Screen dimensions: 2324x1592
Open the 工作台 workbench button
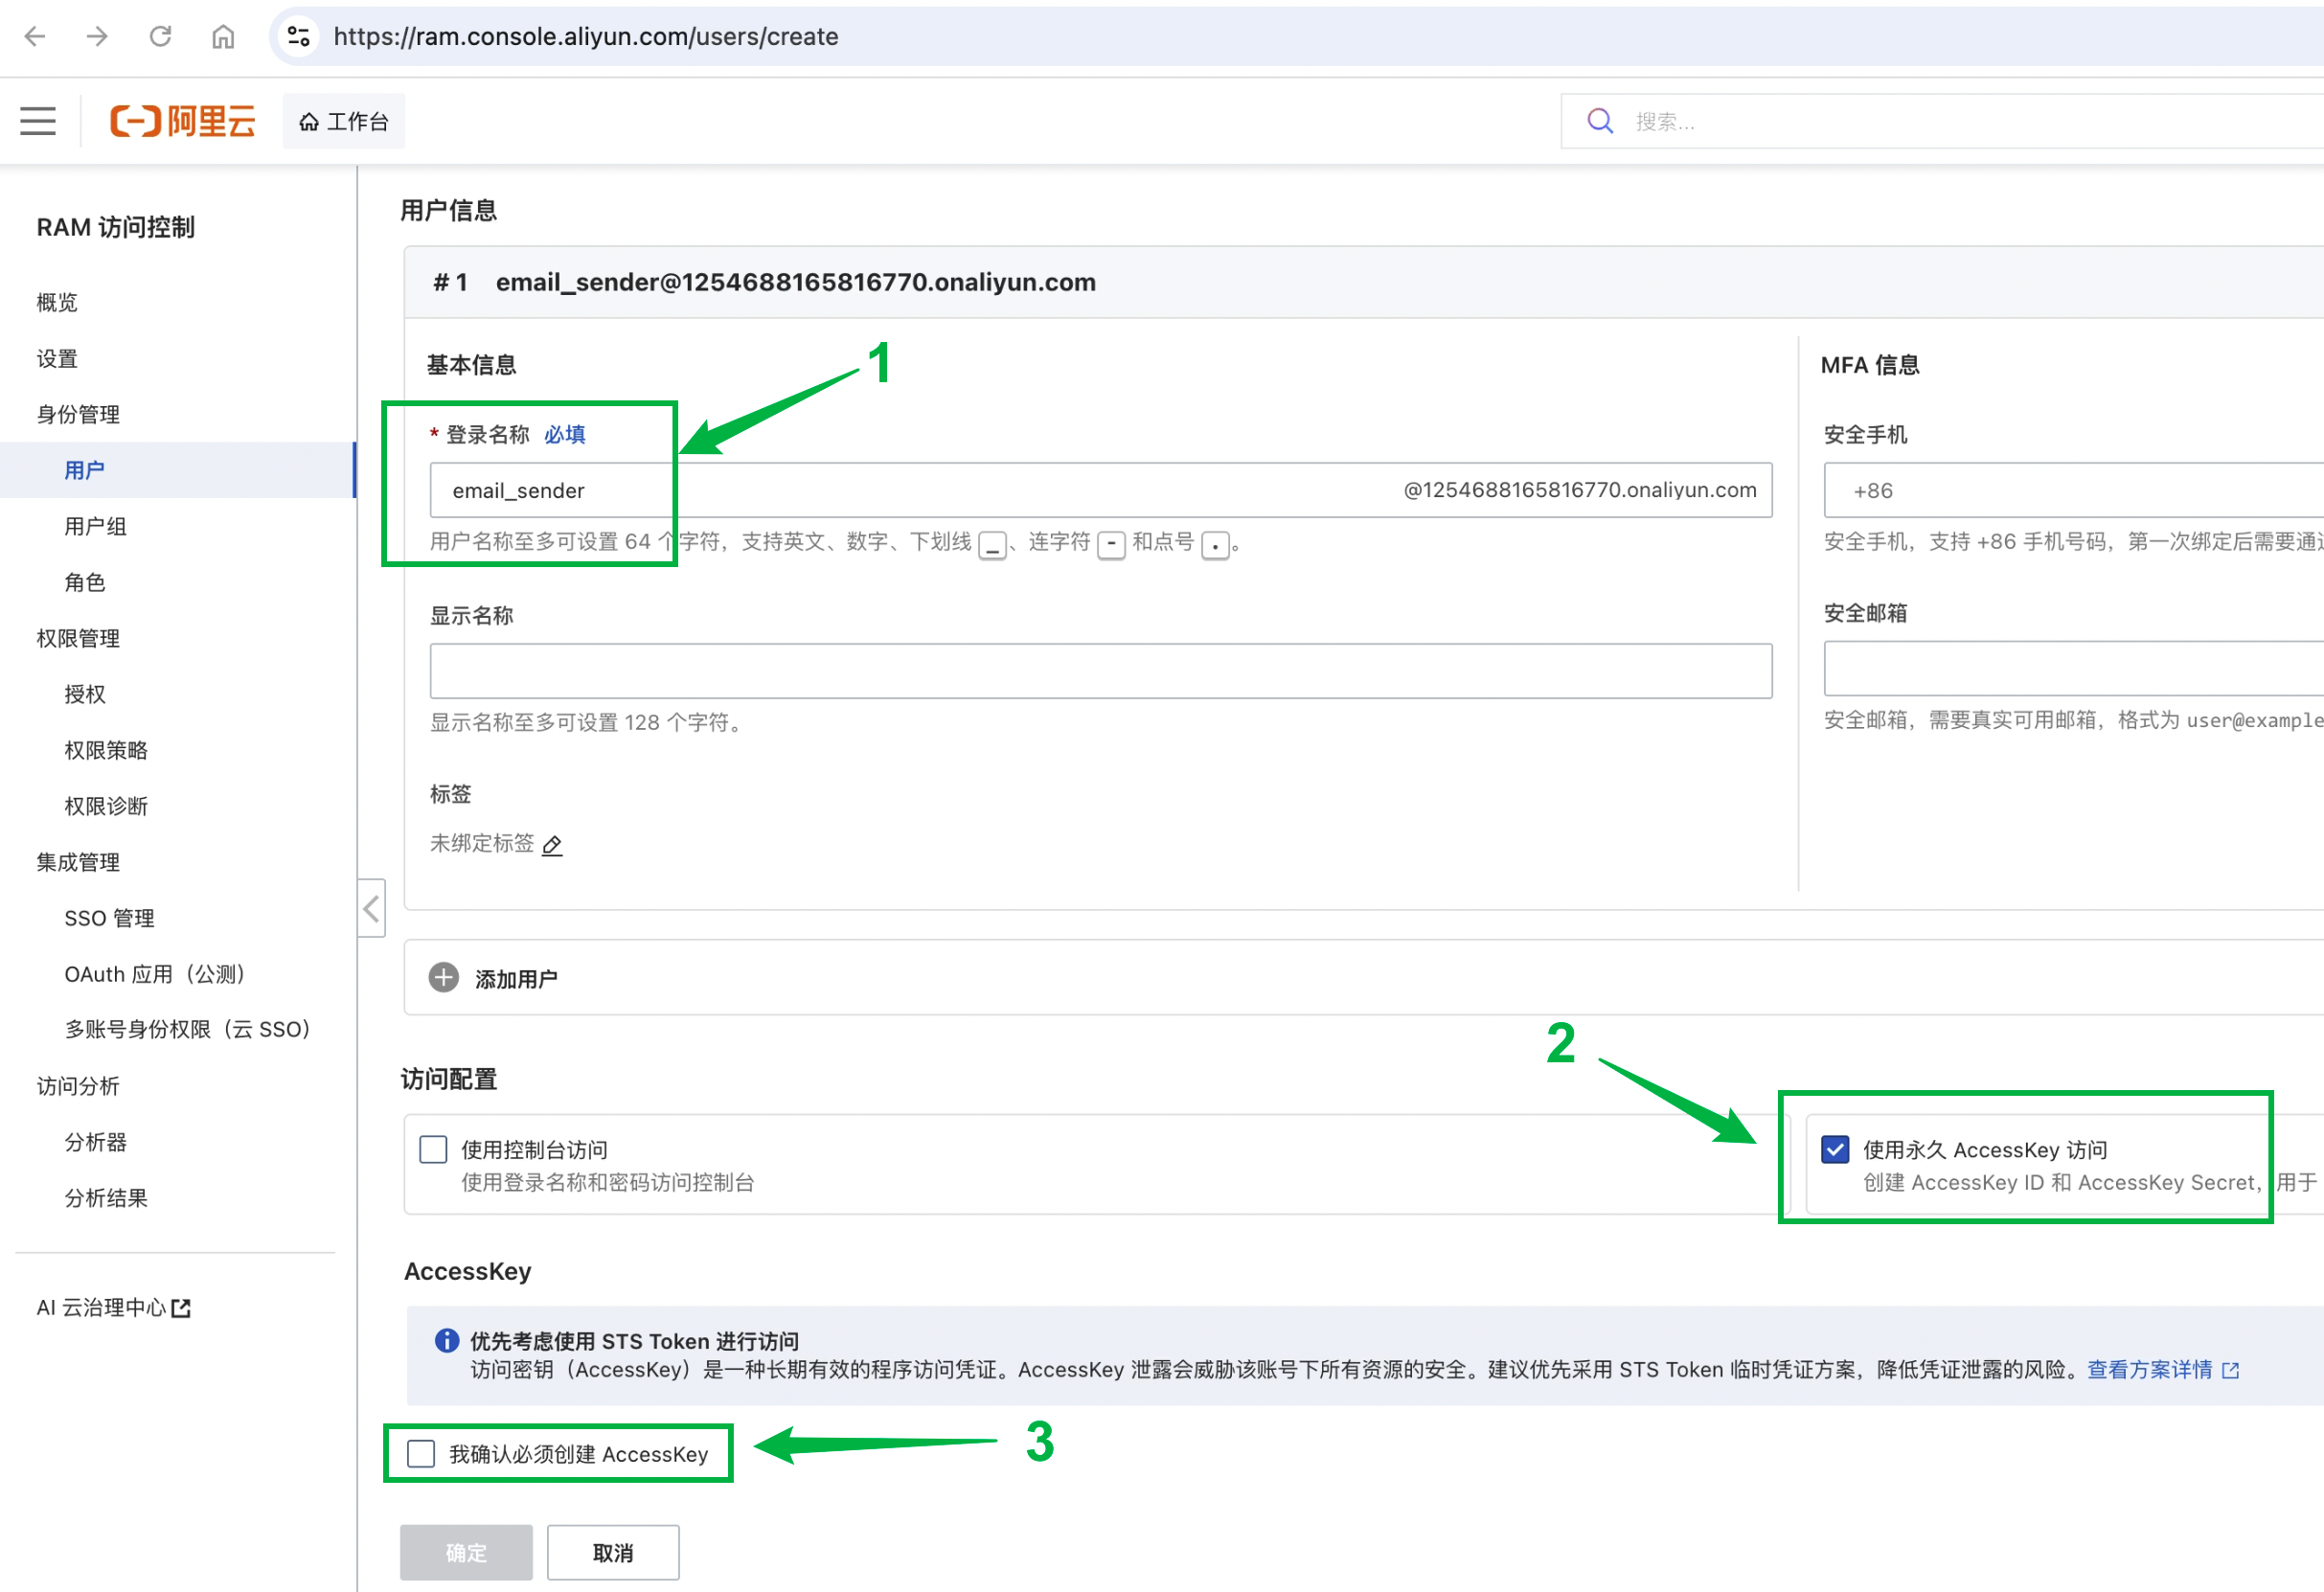pyautogui.click(x=344, y=121)
